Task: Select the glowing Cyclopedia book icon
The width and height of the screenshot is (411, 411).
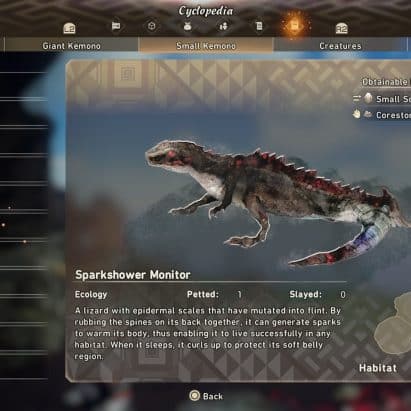Action: pyautogui.click(x=295, y=25)
